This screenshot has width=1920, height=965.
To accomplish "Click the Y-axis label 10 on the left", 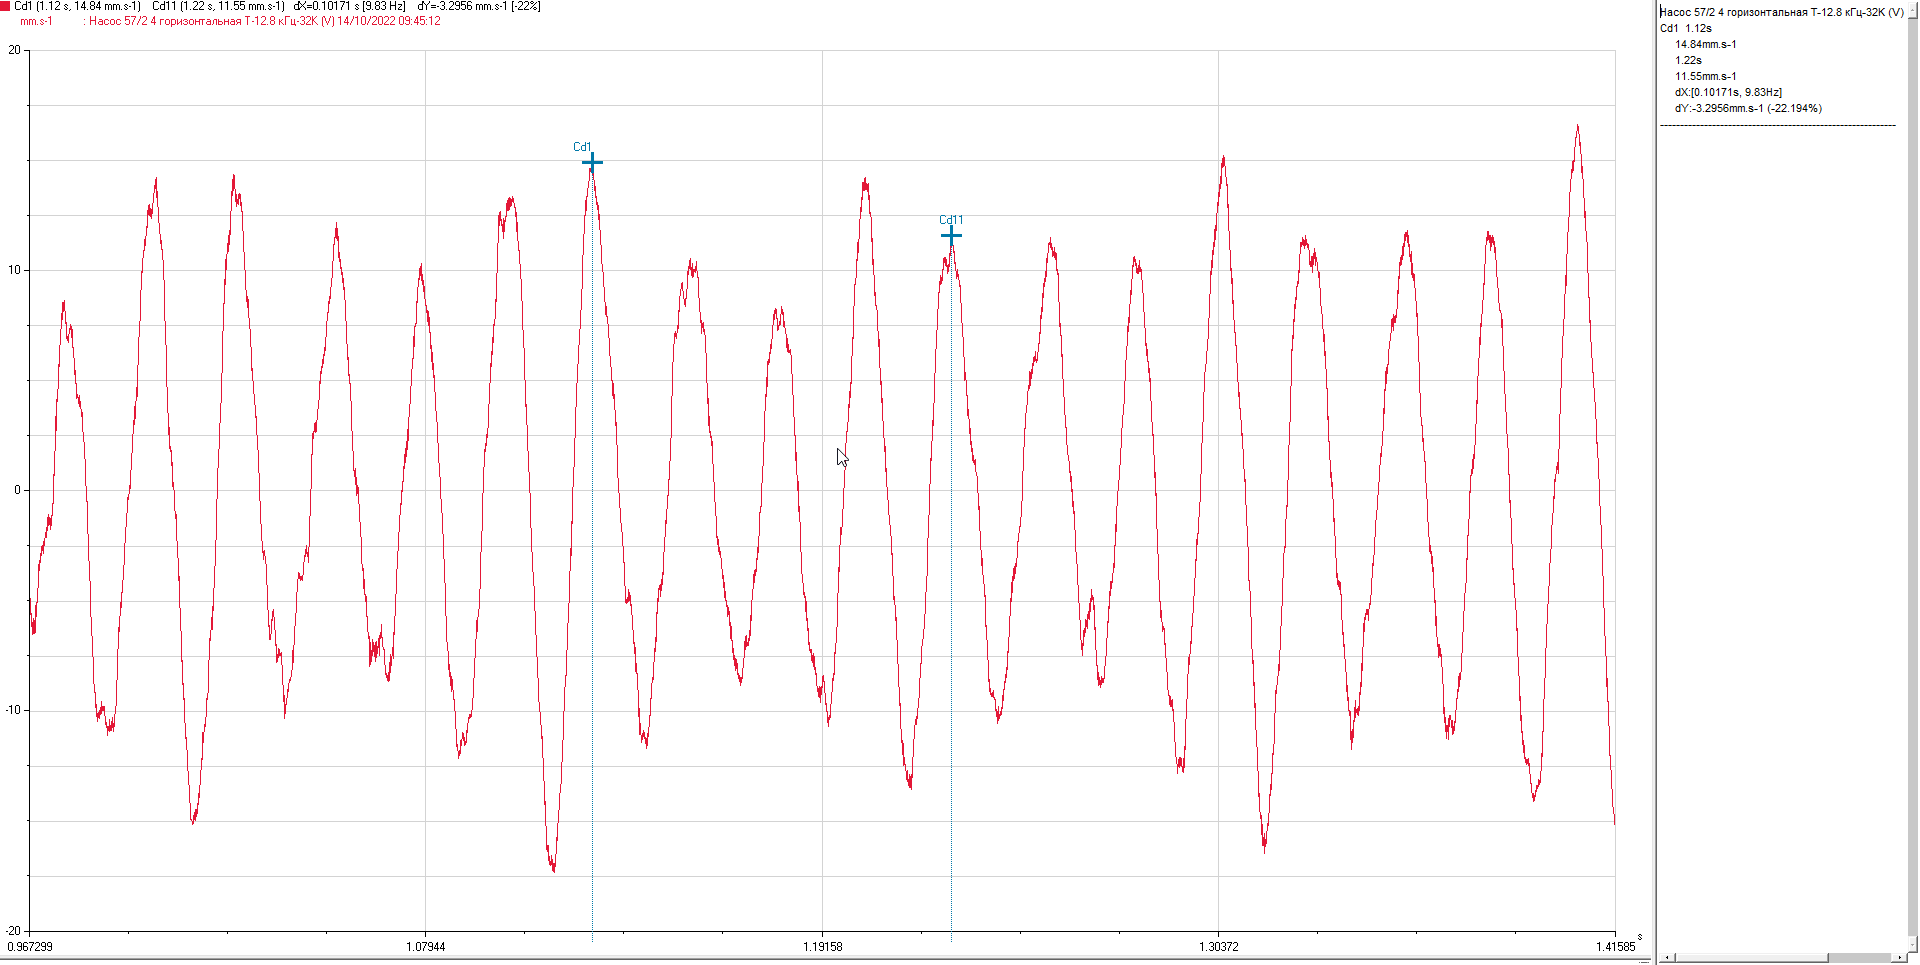I will [14, 270].
